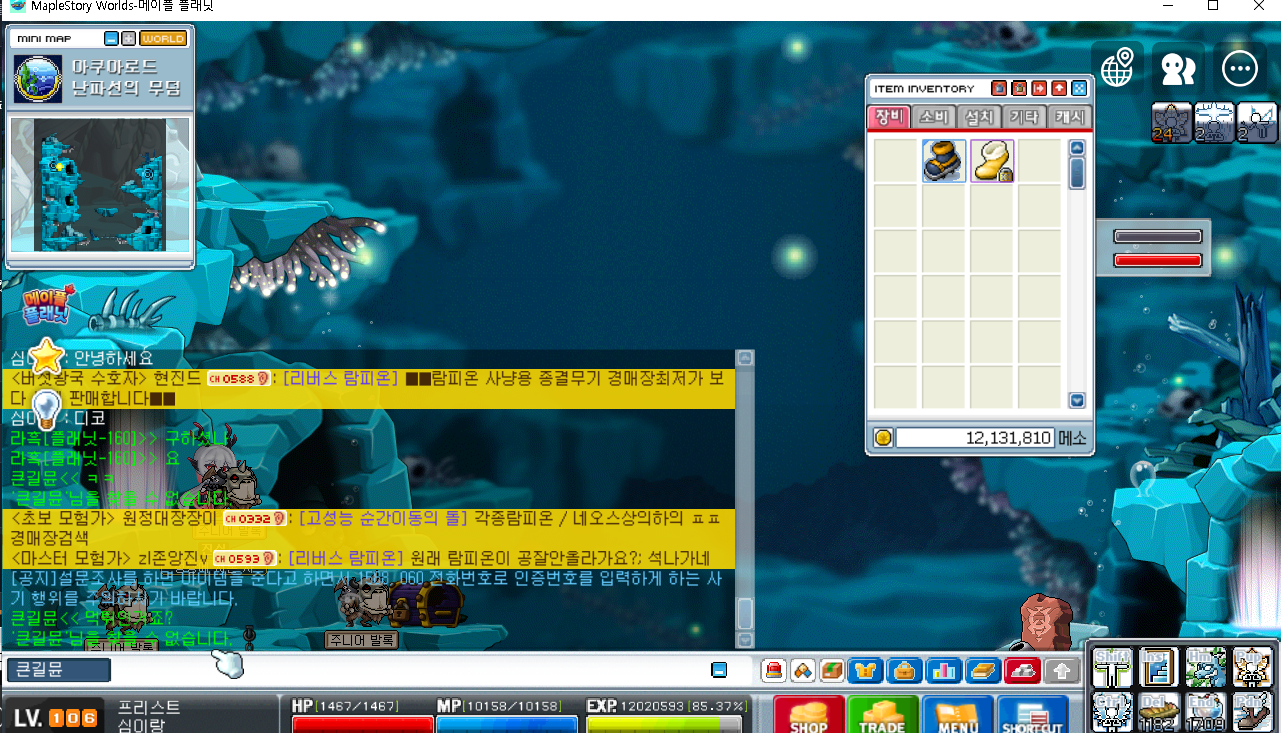Switch to the 설치 inventory tab
This screenshot has width=1281, height=733.
tap(979, 117)
